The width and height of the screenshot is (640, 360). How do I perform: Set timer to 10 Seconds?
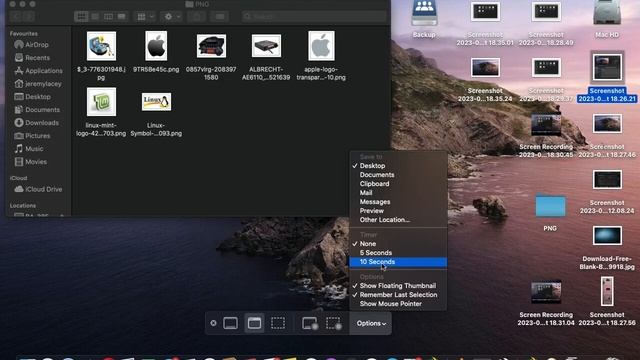(398, 262)
